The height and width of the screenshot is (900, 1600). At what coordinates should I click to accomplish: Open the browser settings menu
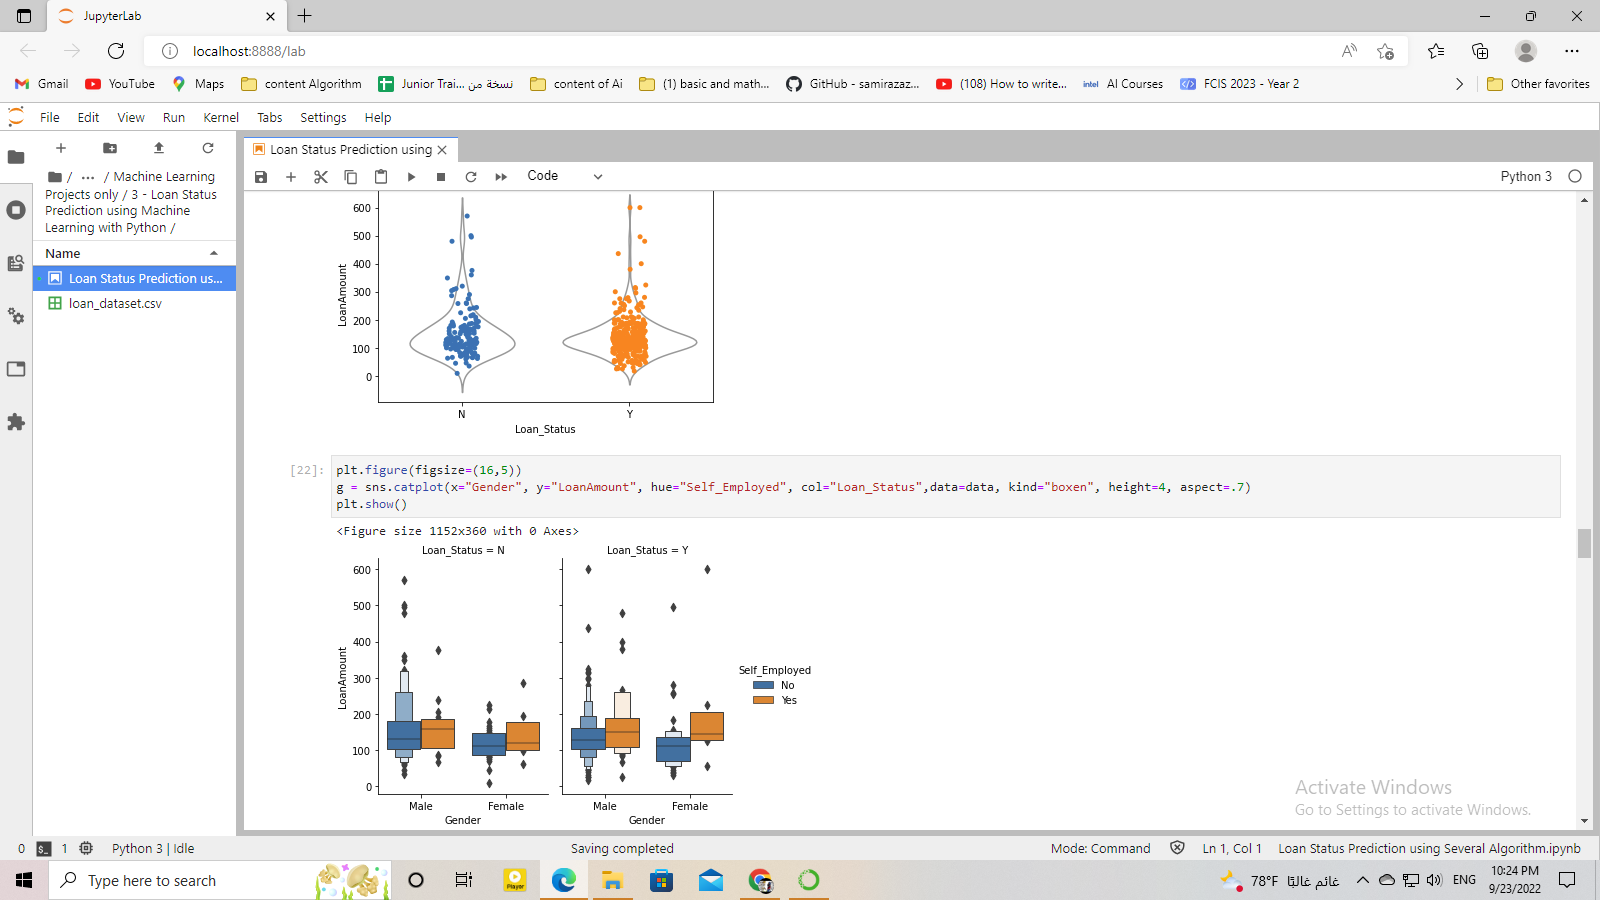pyautogui.click(x=1572, y=51)
